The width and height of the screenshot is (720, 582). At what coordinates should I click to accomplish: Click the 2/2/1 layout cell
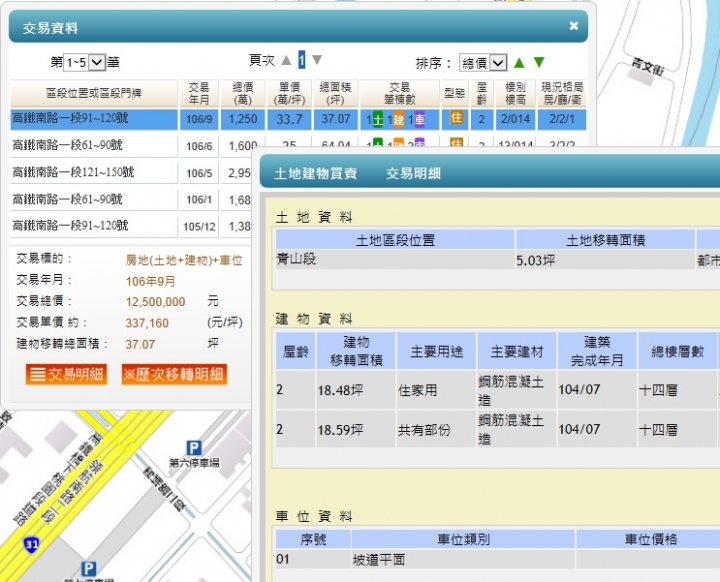point(562,119)
